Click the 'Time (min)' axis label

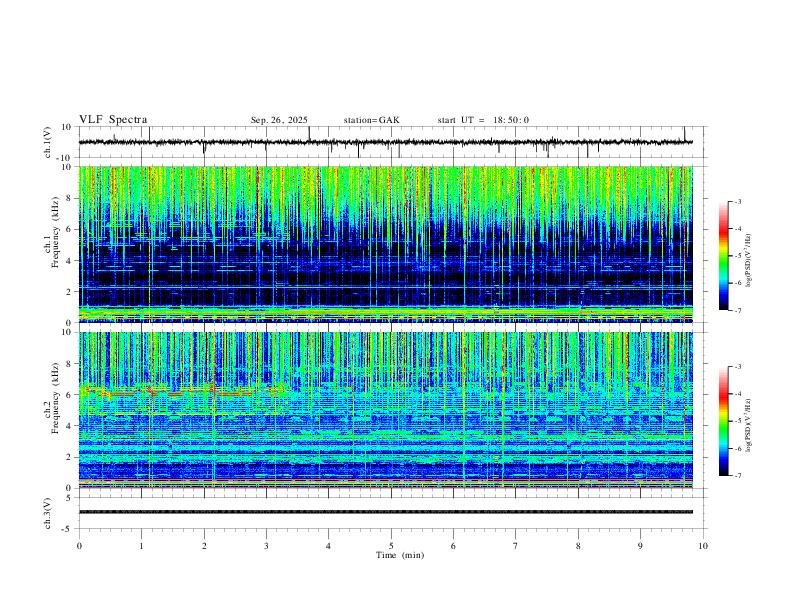coord(400,555)
